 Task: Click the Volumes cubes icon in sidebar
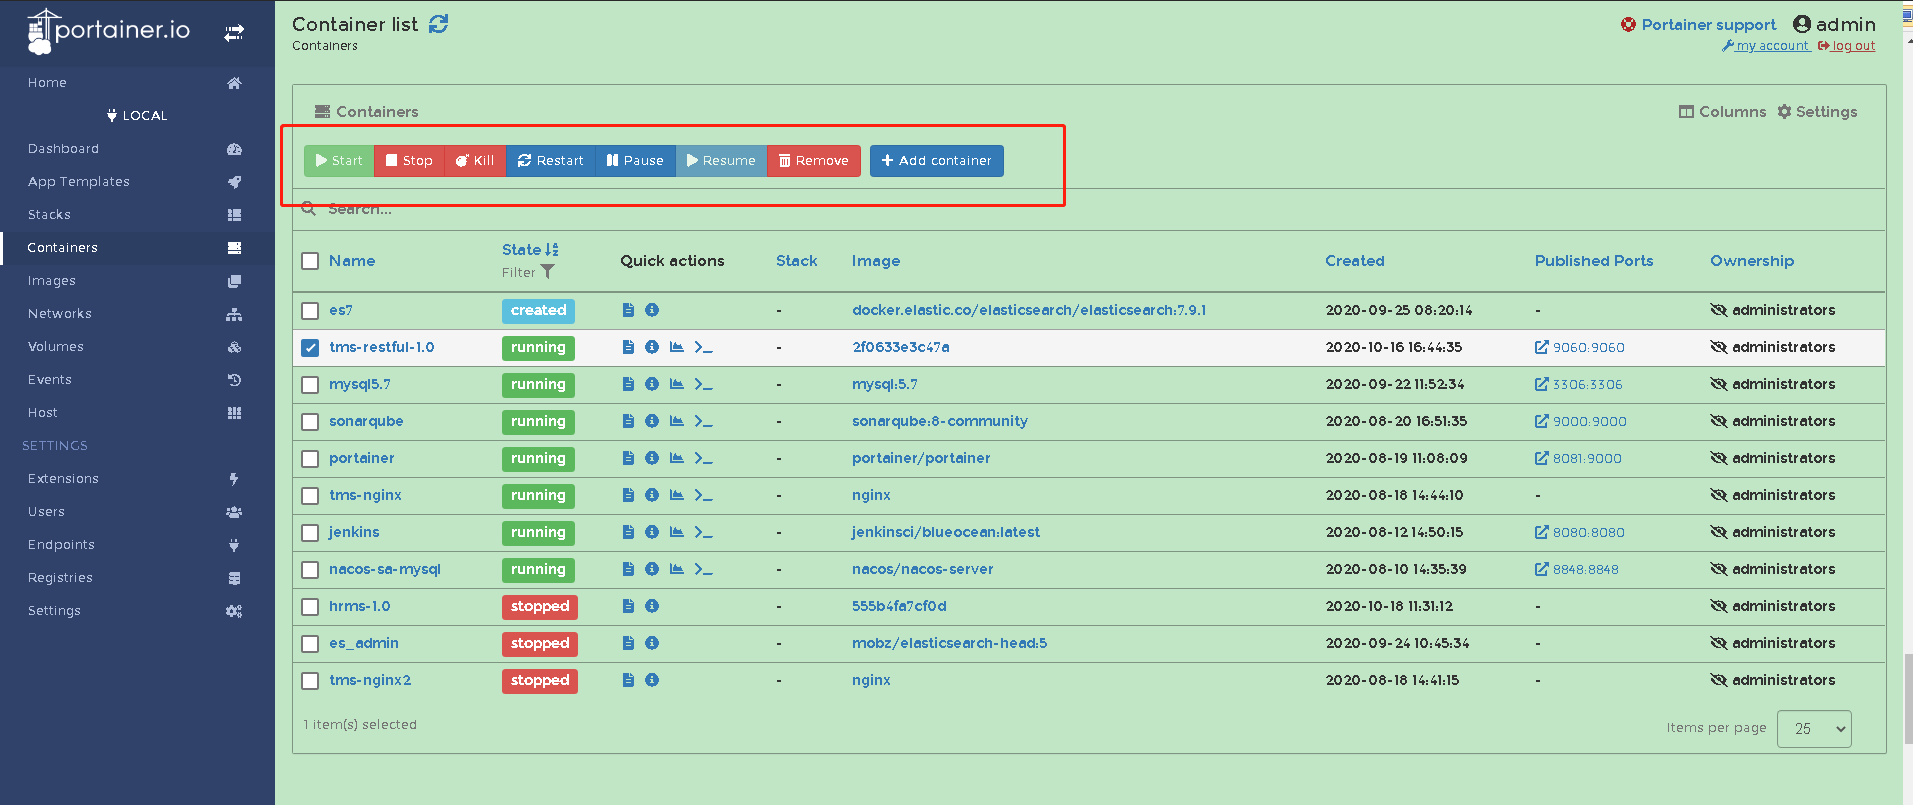pyautogui.click(x=234, y=347)
